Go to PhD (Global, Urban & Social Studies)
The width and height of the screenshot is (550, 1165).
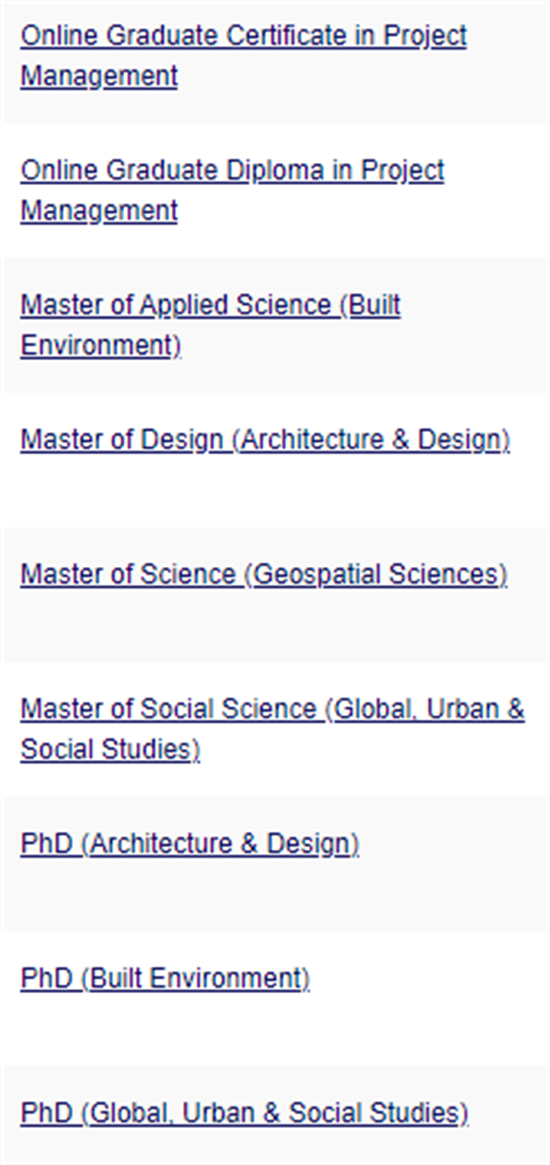(x=245, y=1113)
